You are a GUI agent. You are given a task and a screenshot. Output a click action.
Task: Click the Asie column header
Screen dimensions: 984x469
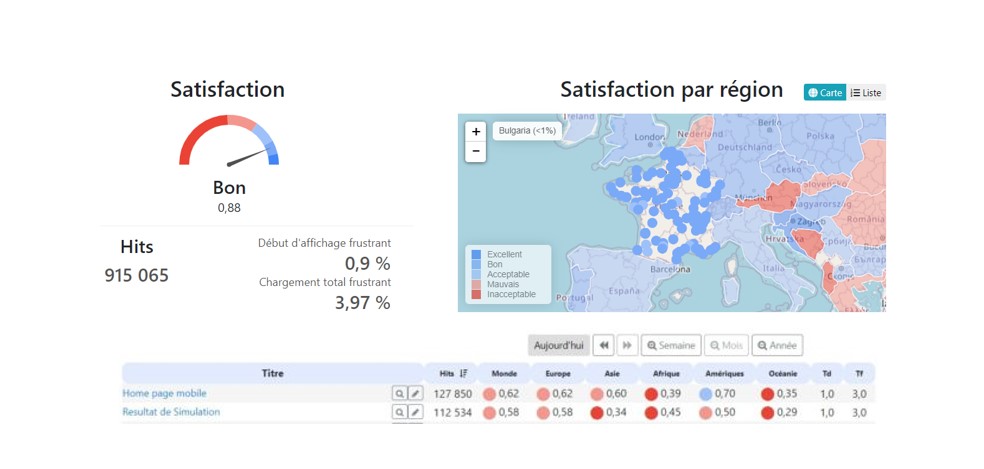(611, 373)
